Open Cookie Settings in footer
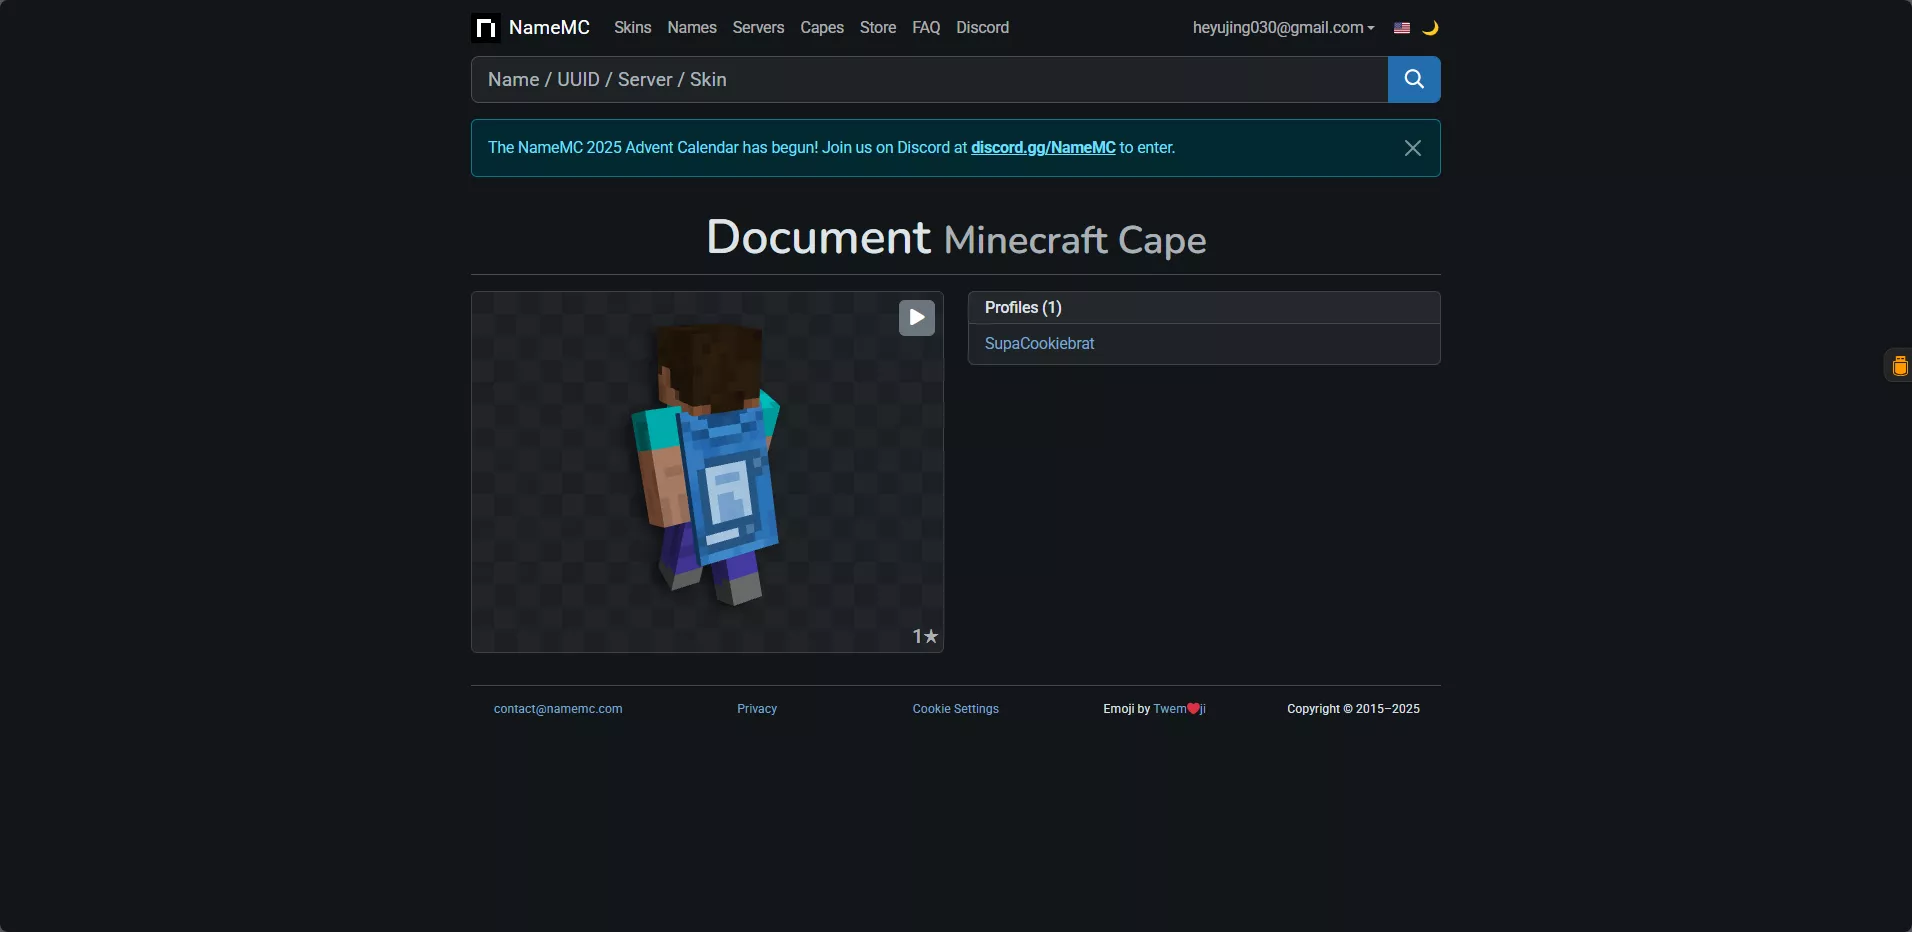Image resolution: width=1912 pixels, height=932 pixels. [x=955, y=709]
